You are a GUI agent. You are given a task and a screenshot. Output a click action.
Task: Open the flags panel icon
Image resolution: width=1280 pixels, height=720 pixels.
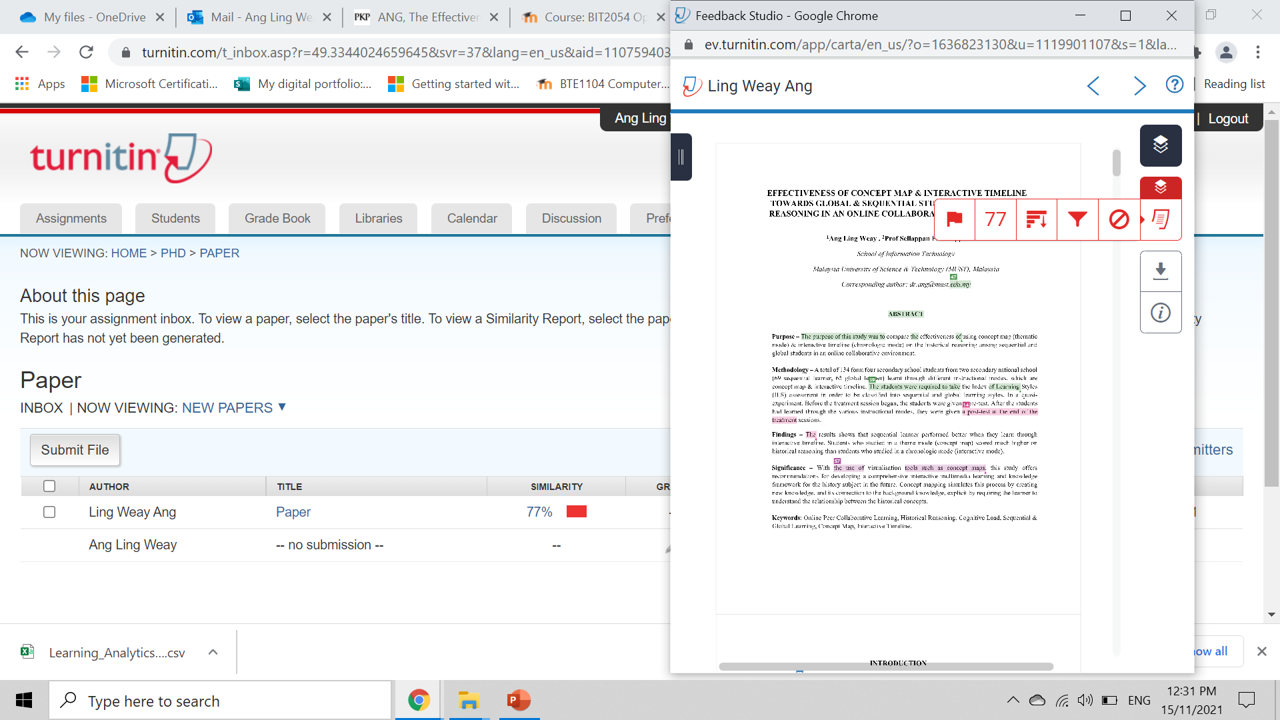coord(955,220)
